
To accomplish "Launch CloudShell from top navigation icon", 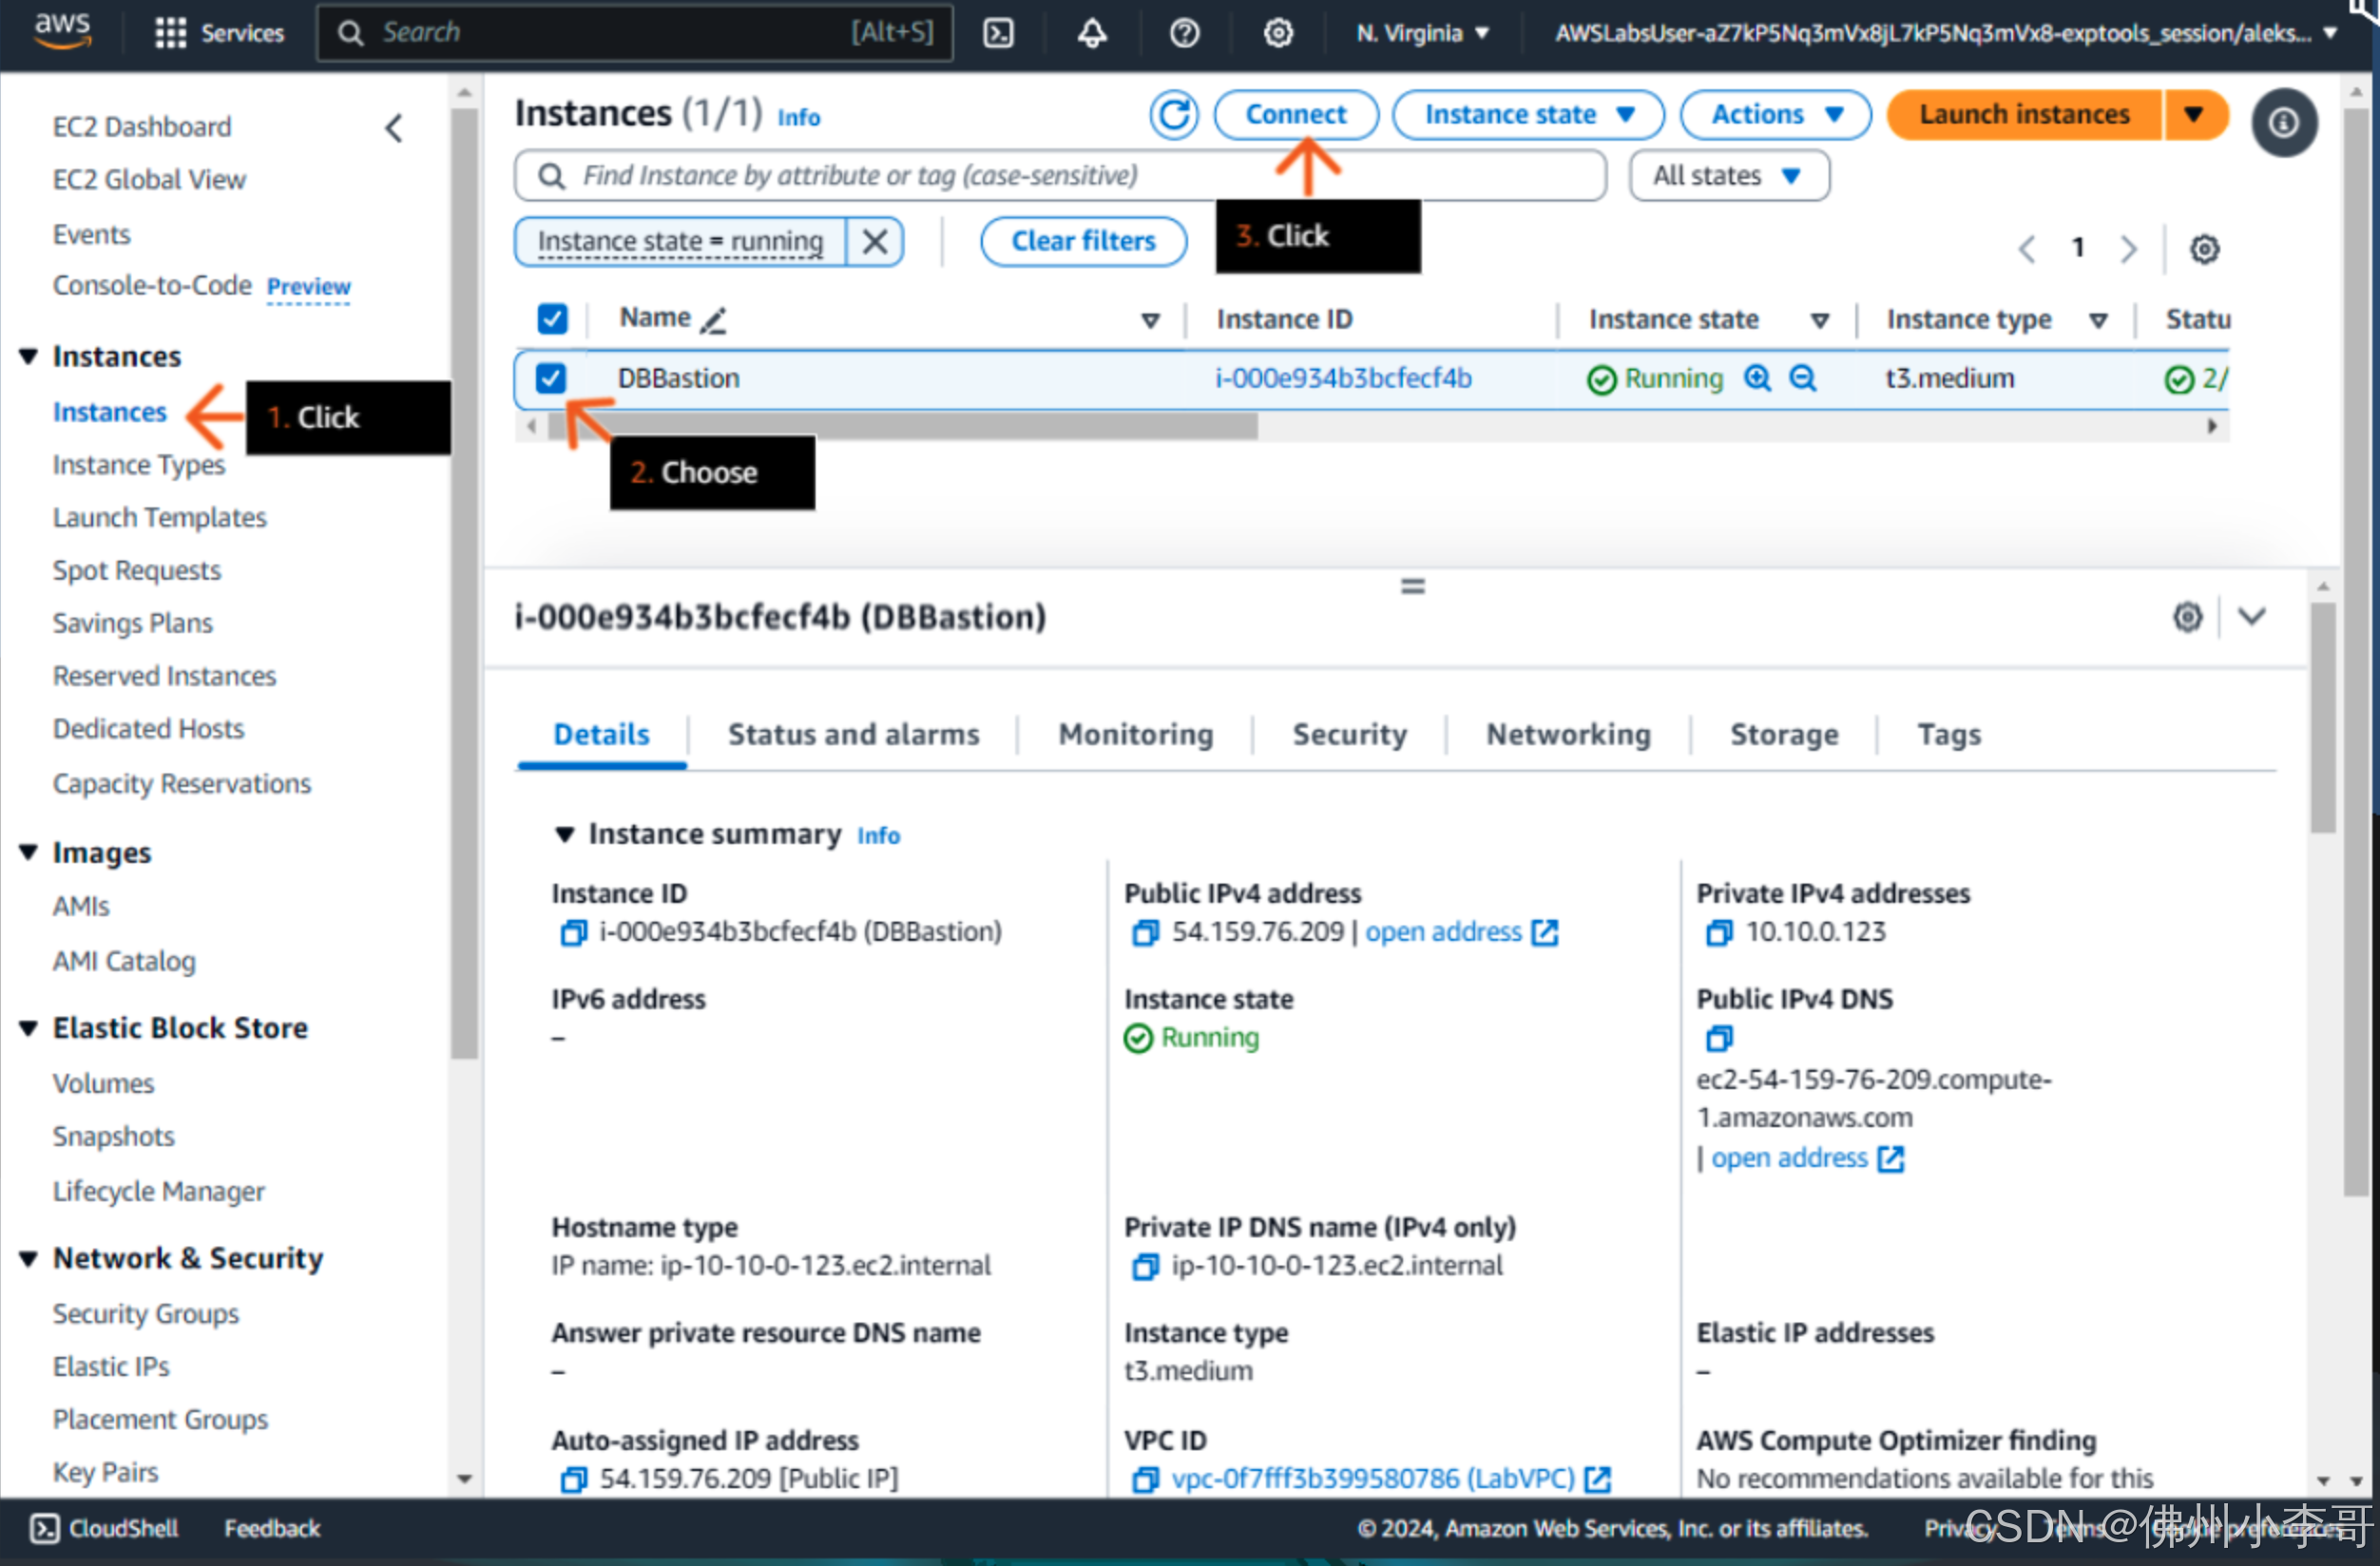I will click(x=997, y=33).
